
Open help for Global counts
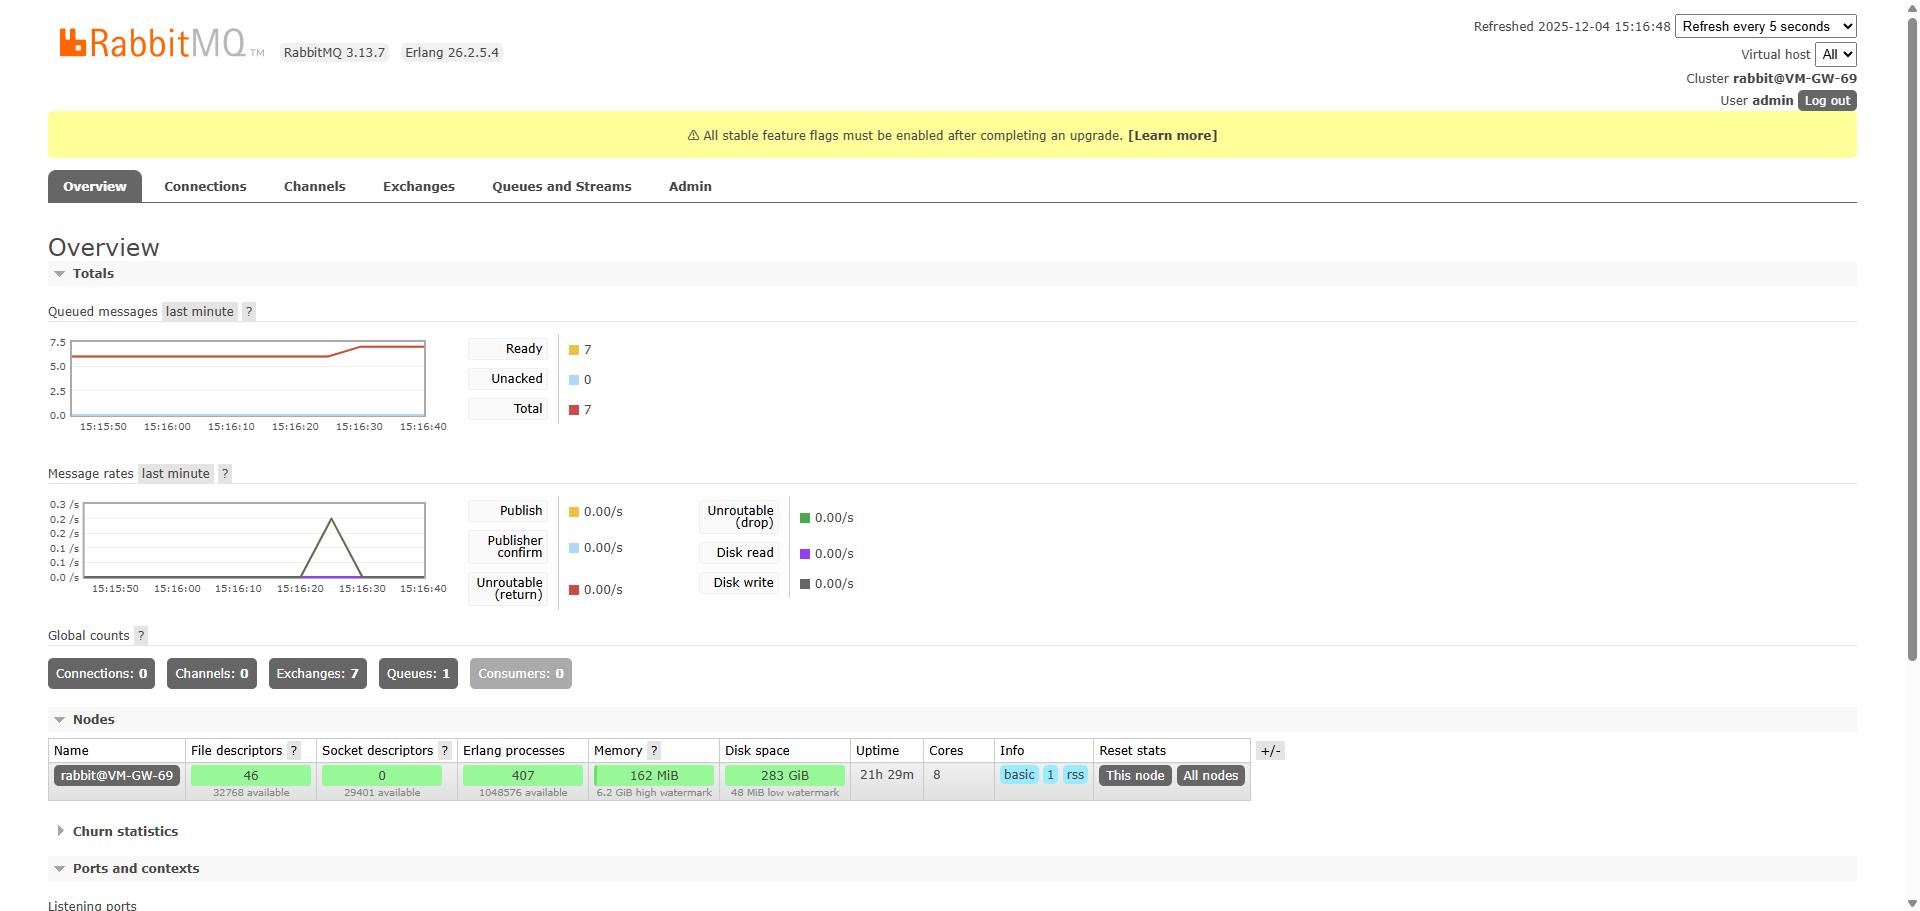click(x=141, y=636)
